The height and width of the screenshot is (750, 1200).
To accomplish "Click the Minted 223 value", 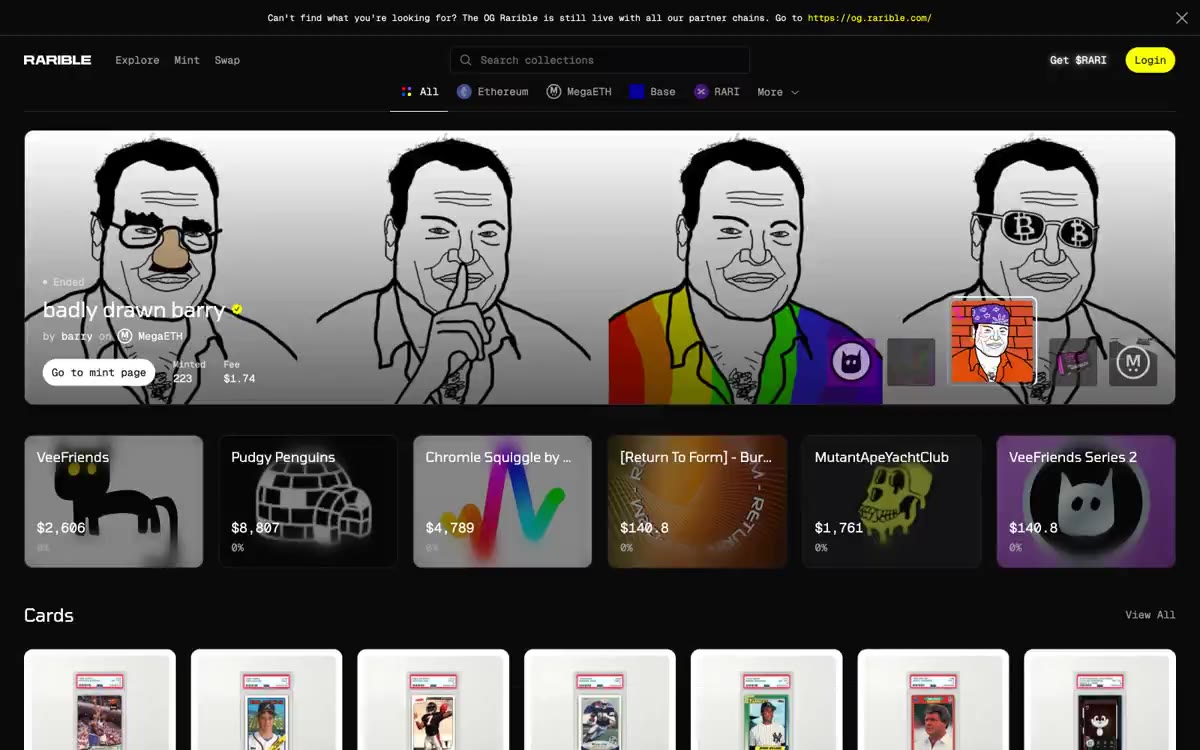I will [183, 379].
